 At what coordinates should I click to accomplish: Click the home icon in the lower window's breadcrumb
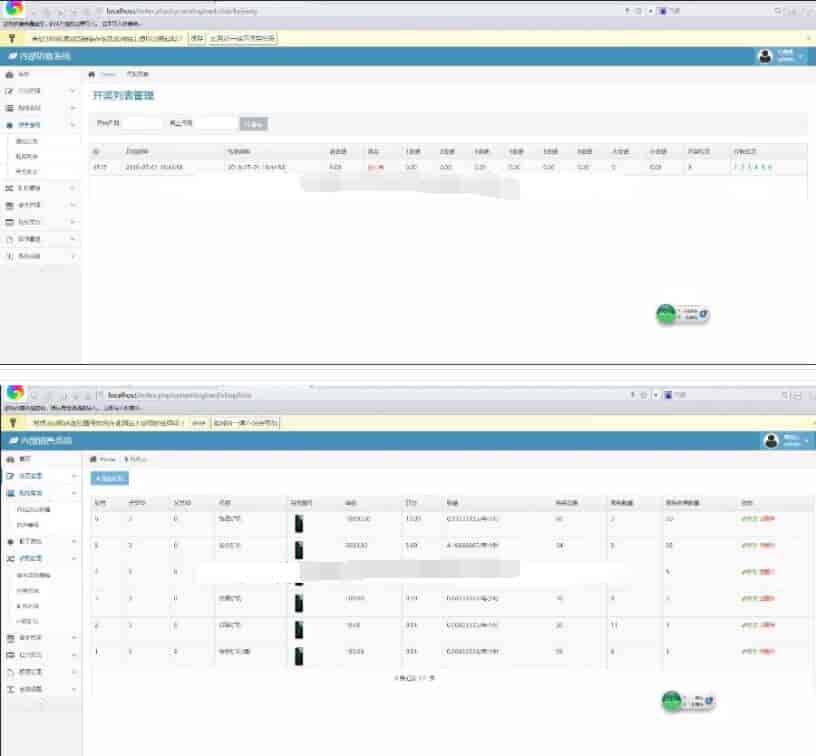93,459
